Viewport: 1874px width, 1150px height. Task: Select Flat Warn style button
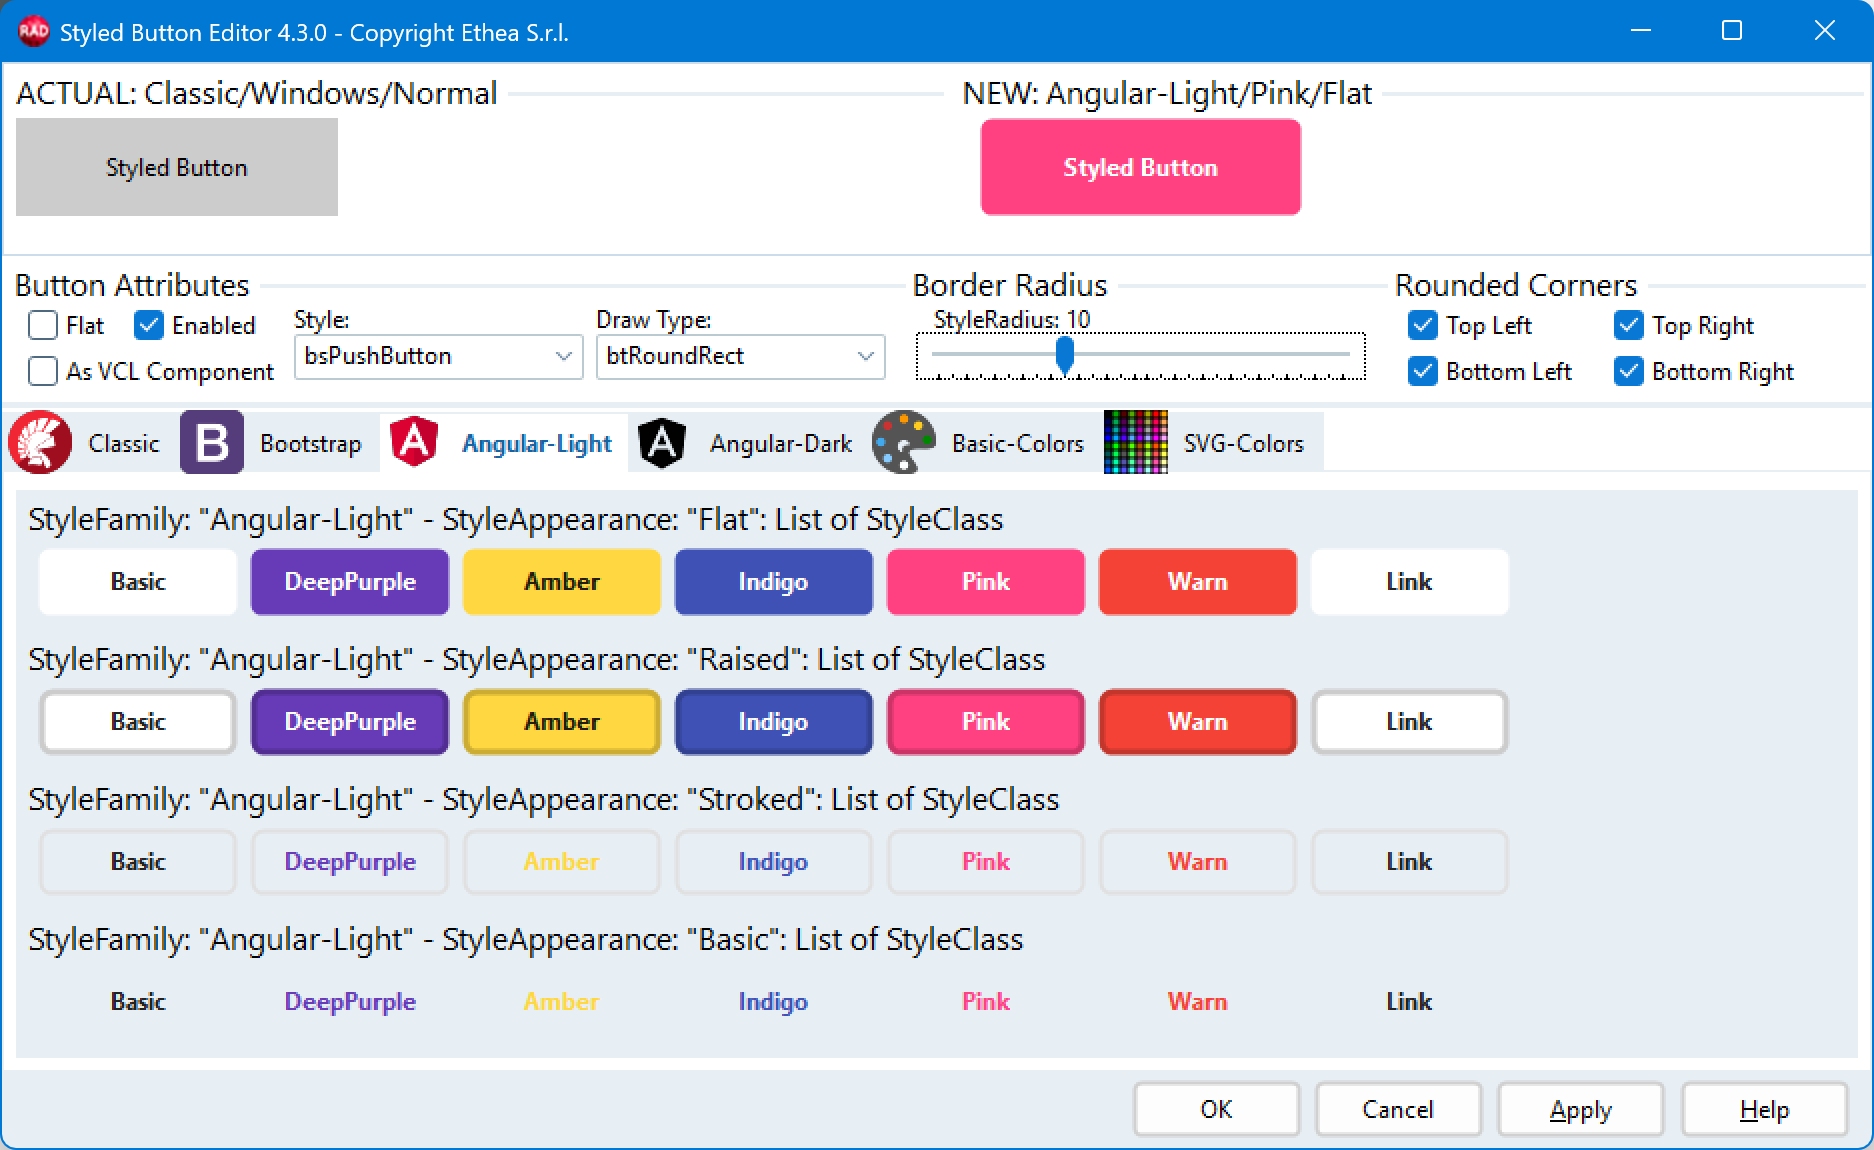(1198, 582)
